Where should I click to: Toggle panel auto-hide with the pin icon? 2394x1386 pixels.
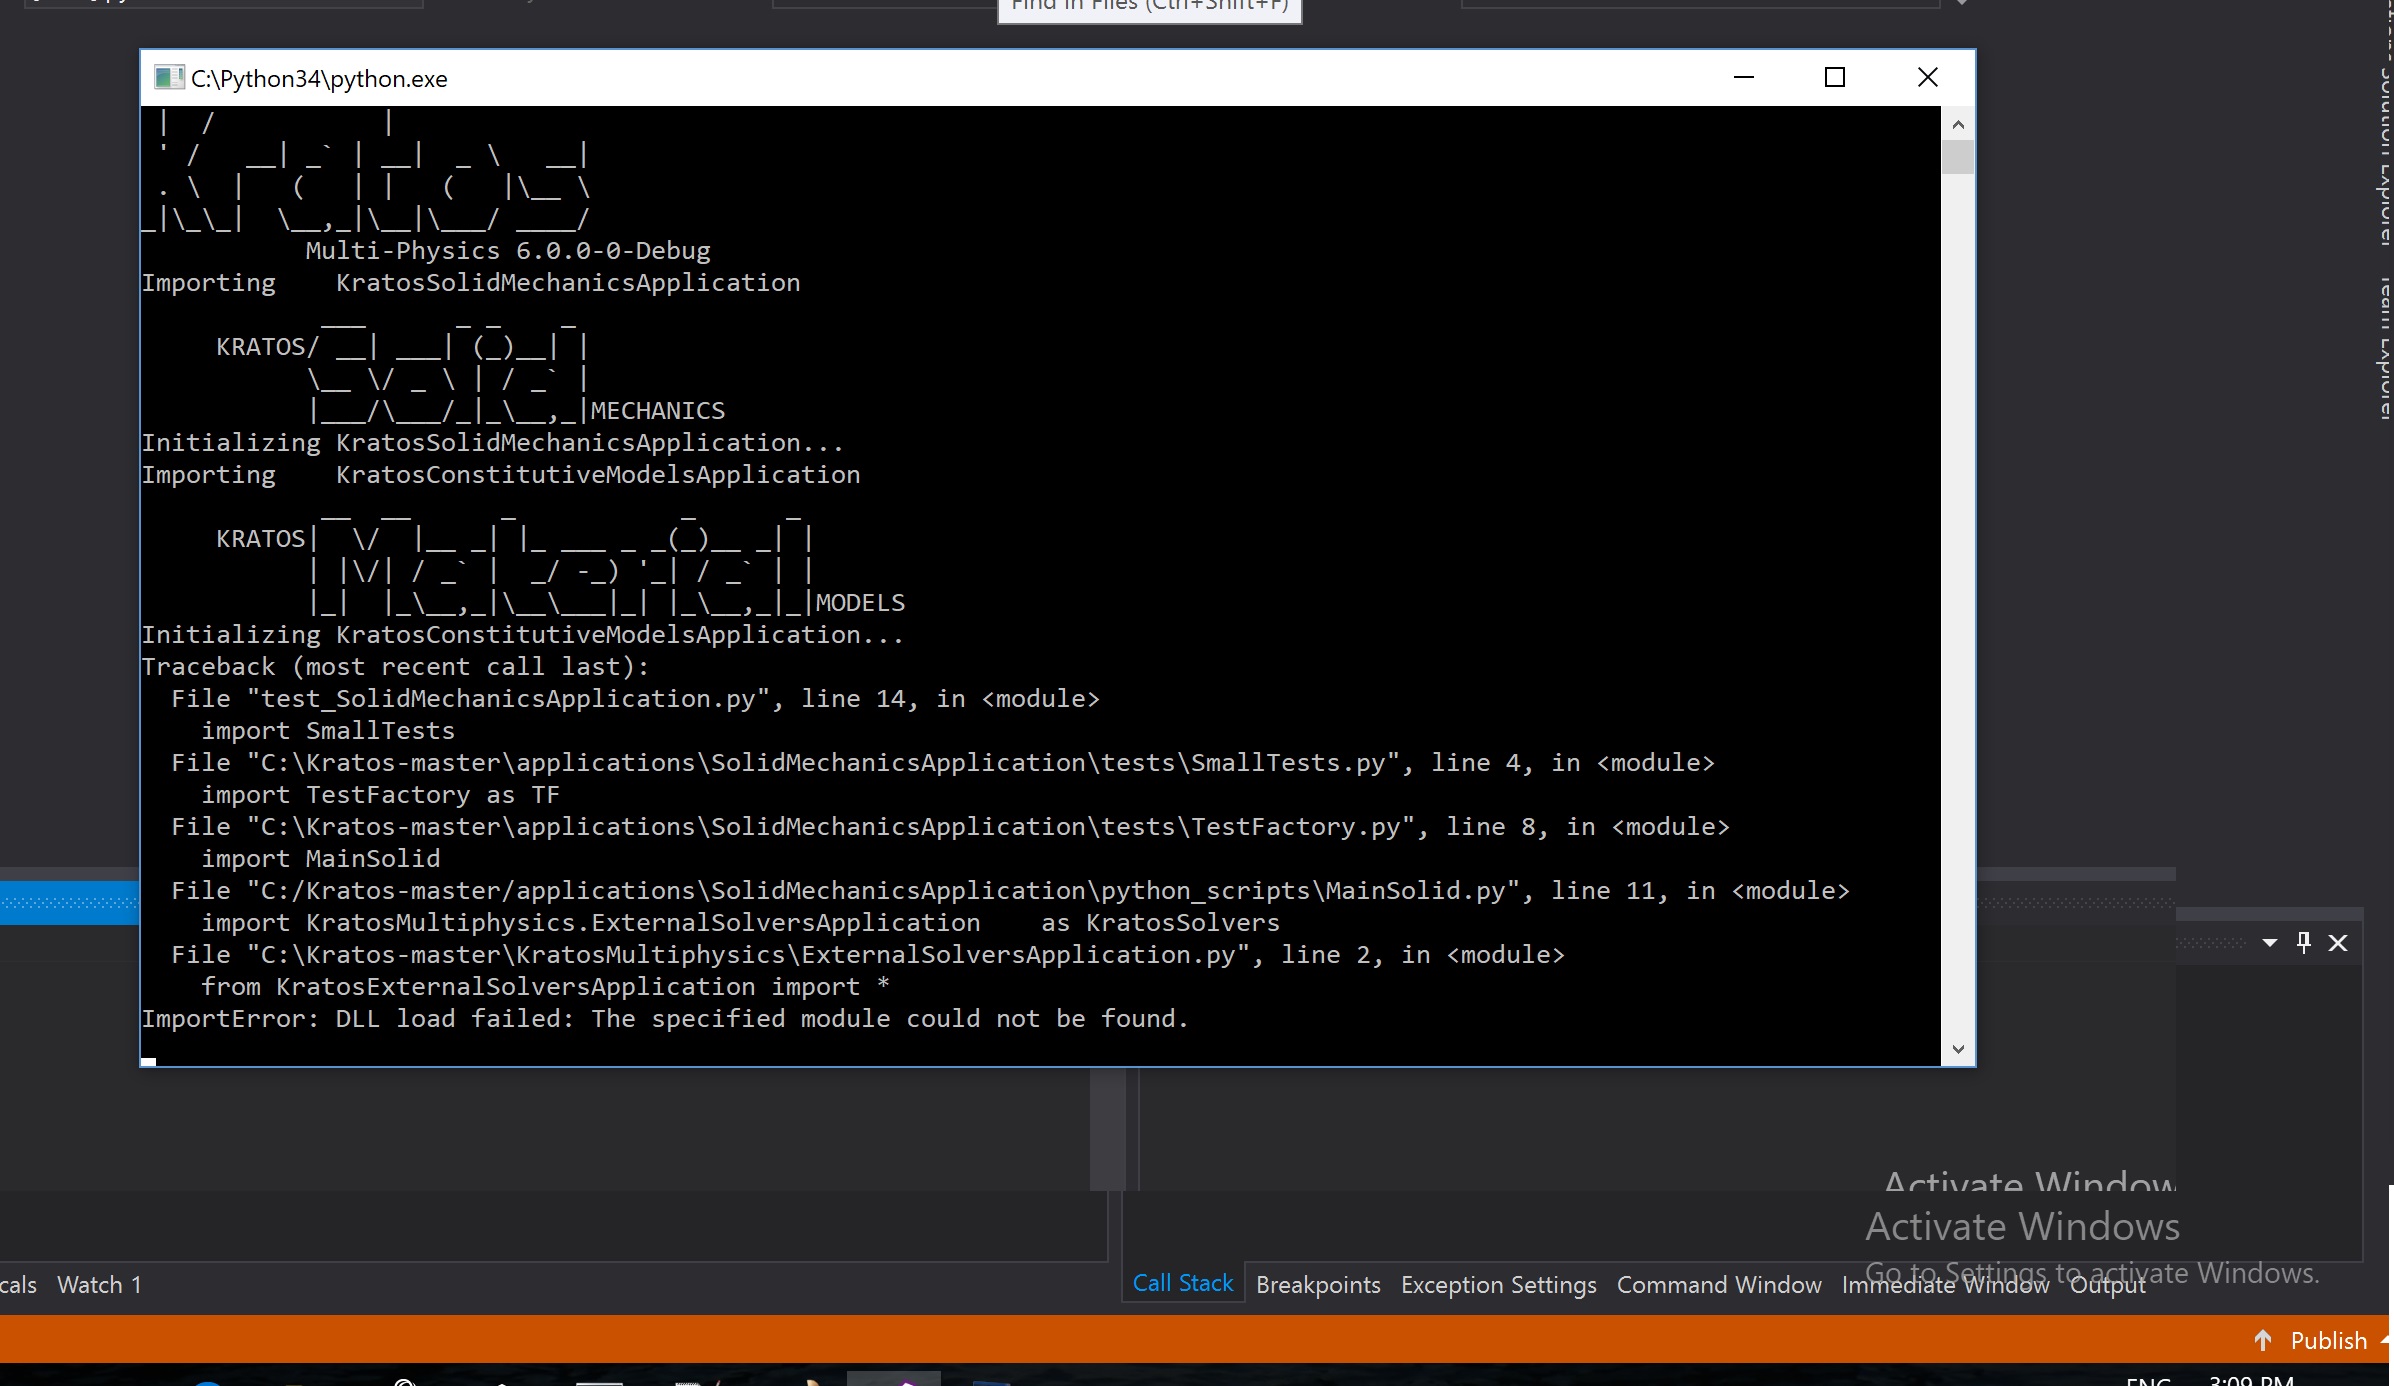2304,942
